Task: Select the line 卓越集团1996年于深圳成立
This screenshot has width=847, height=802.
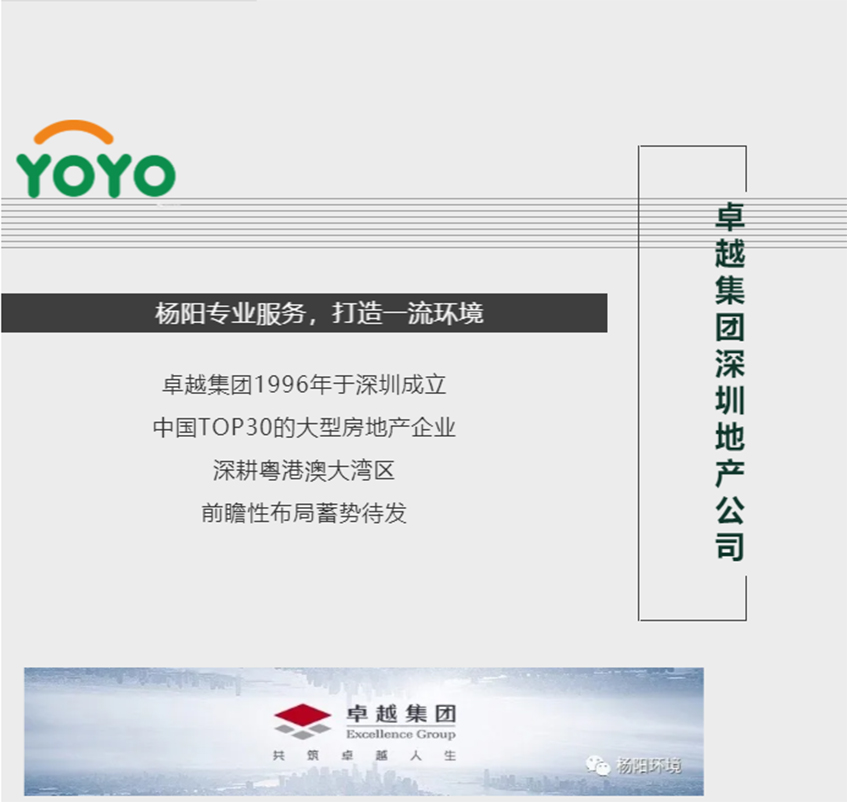Action: (x=304, y=384)
